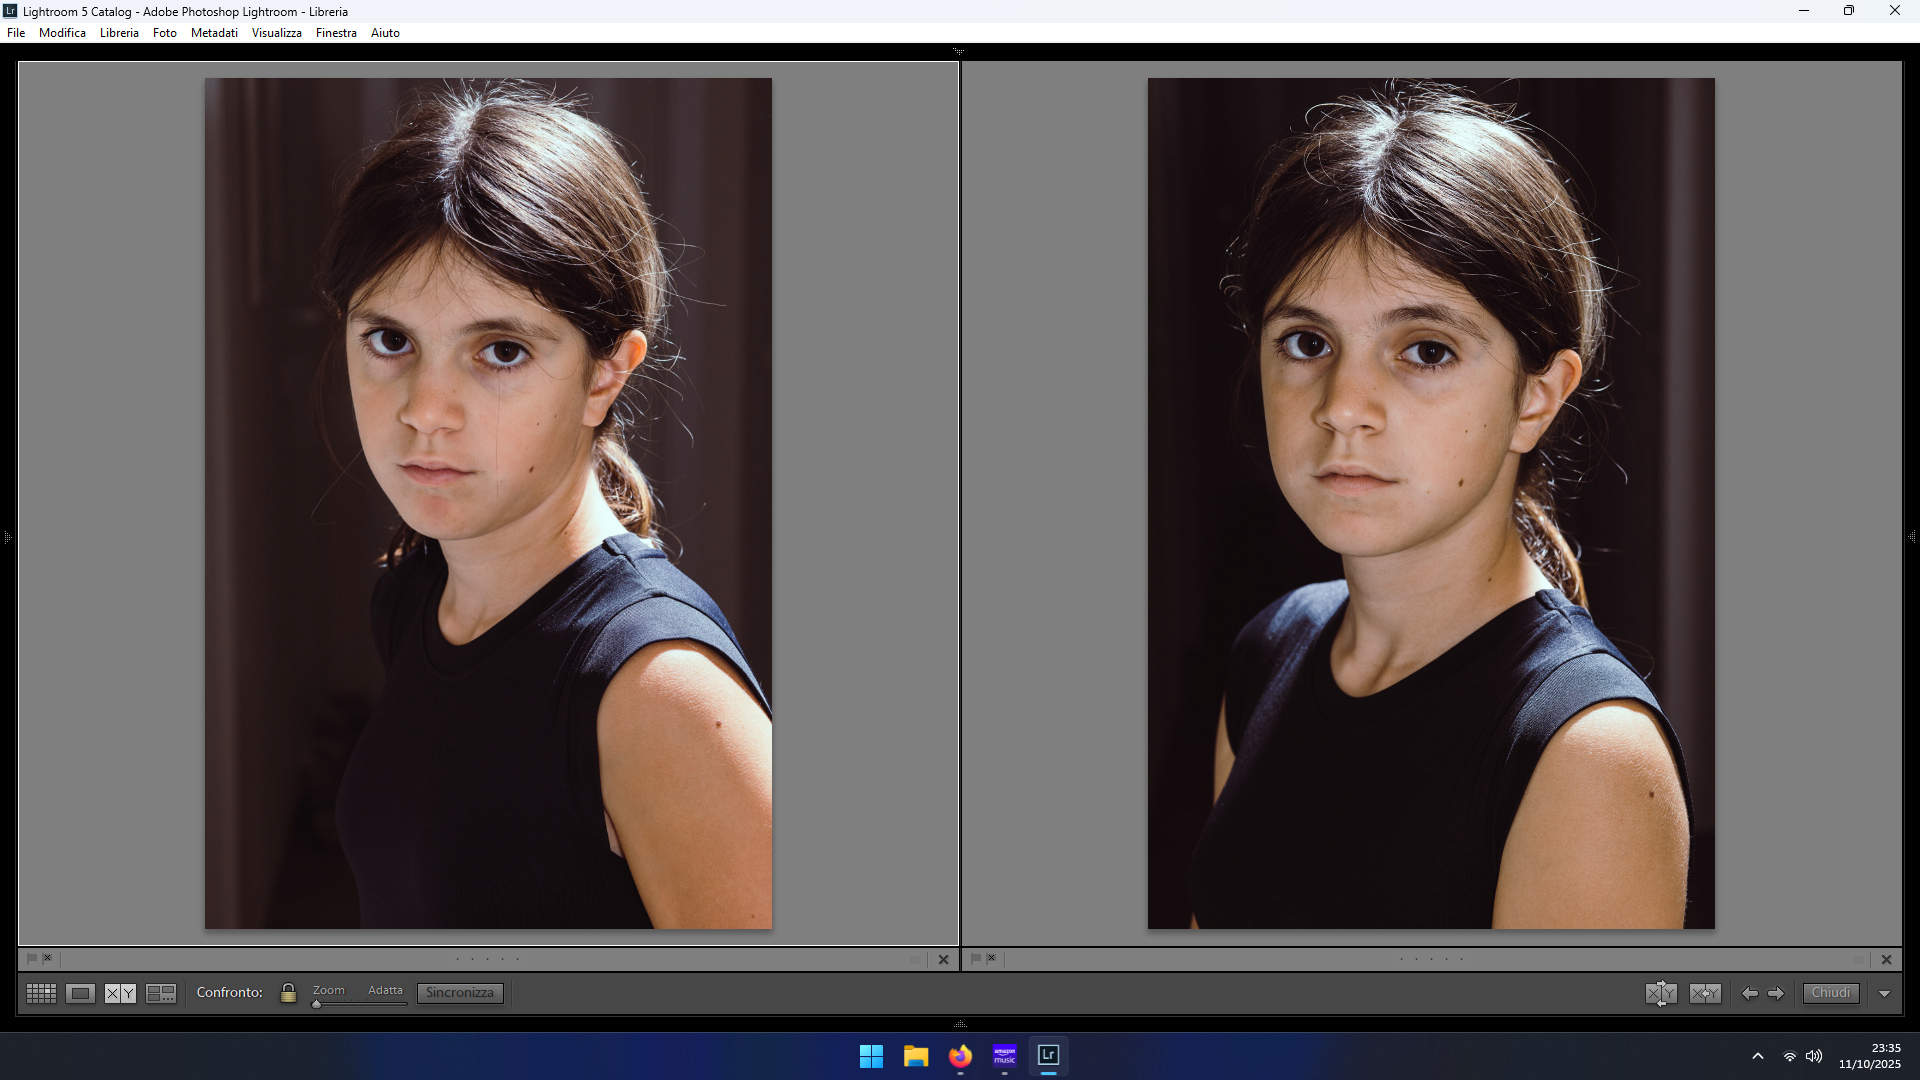This screenshot has height=1080, width=1920.
Task: Click the Zoom slider handle
Action: (317, 1004)
